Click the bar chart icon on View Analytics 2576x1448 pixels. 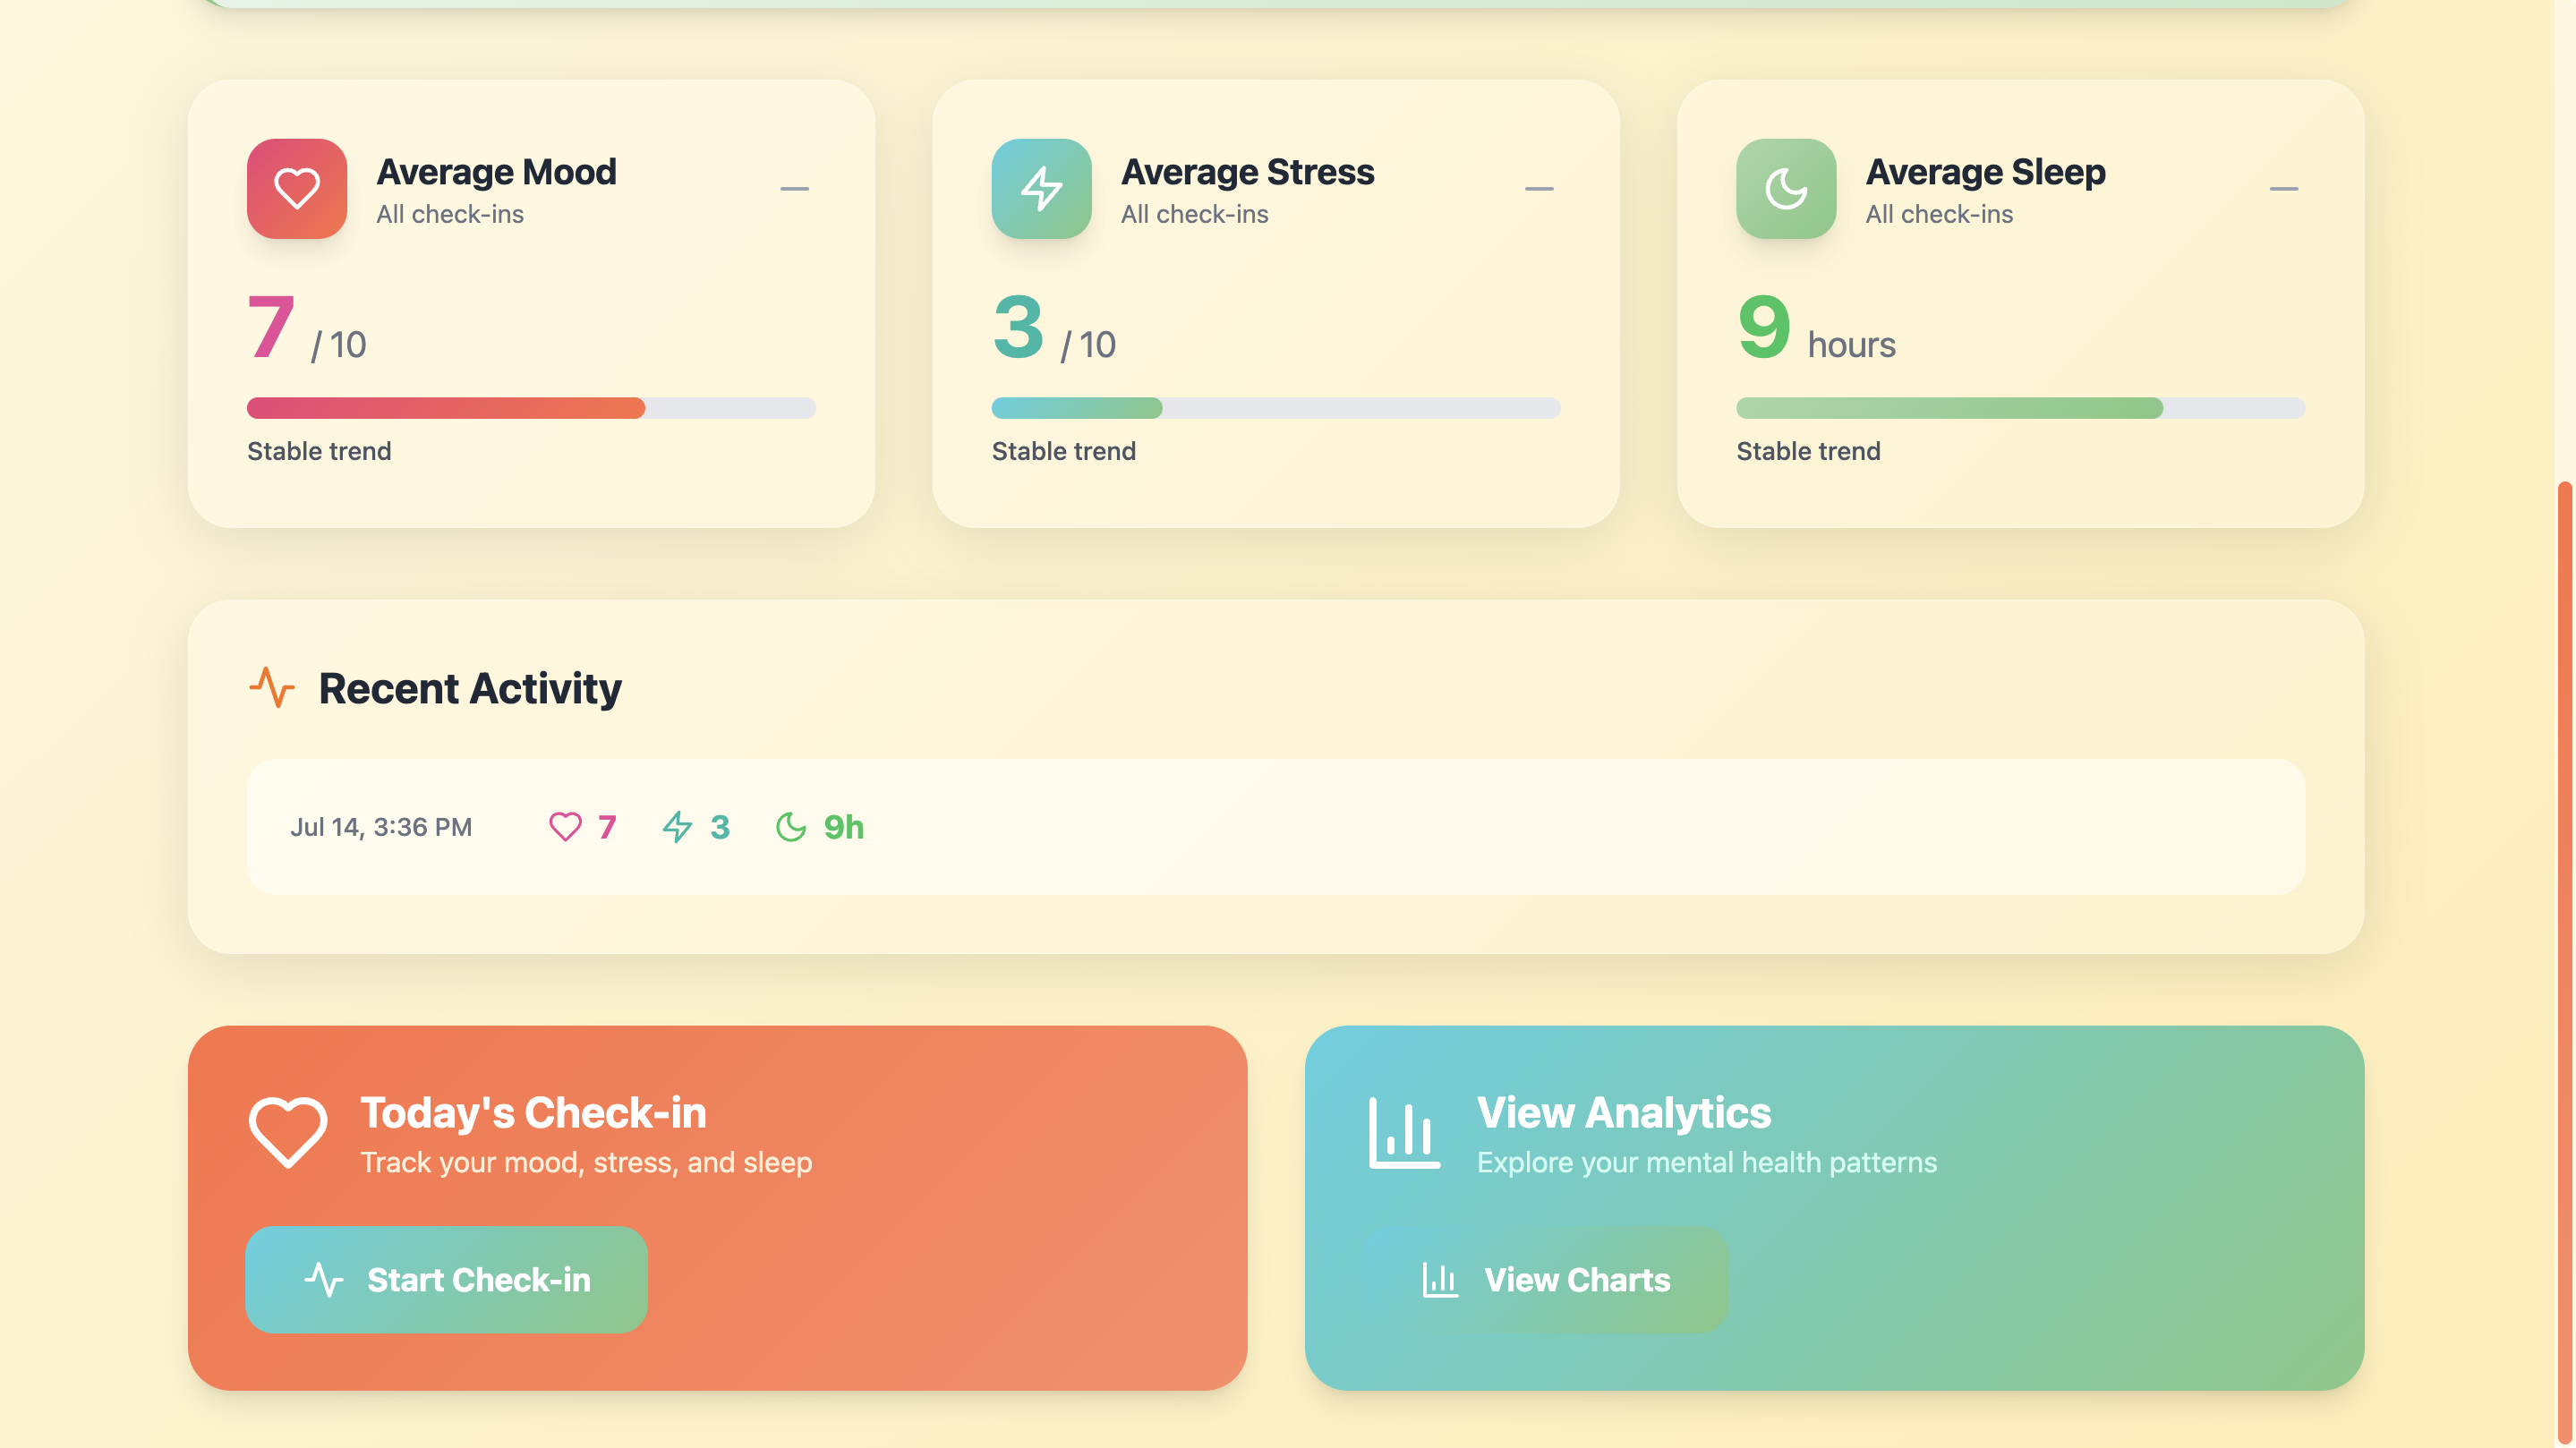1404,1133
